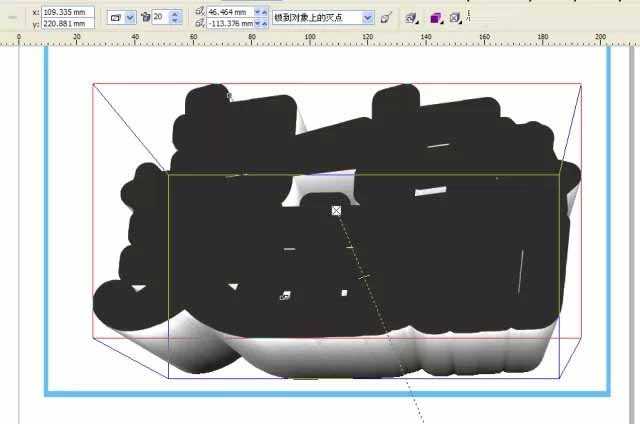Open the extrude rotation flyout
Image resolution: width=640 pixels, height=424 pixels.
(x=412, y=17)
